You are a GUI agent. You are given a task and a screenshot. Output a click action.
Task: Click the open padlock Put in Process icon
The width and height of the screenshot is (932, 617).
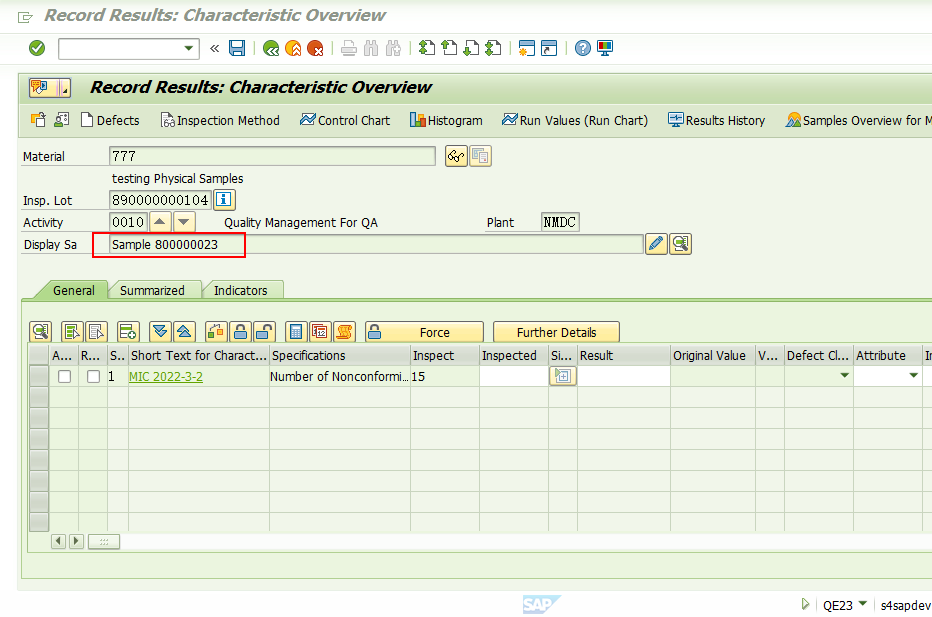tap(265, 332)
